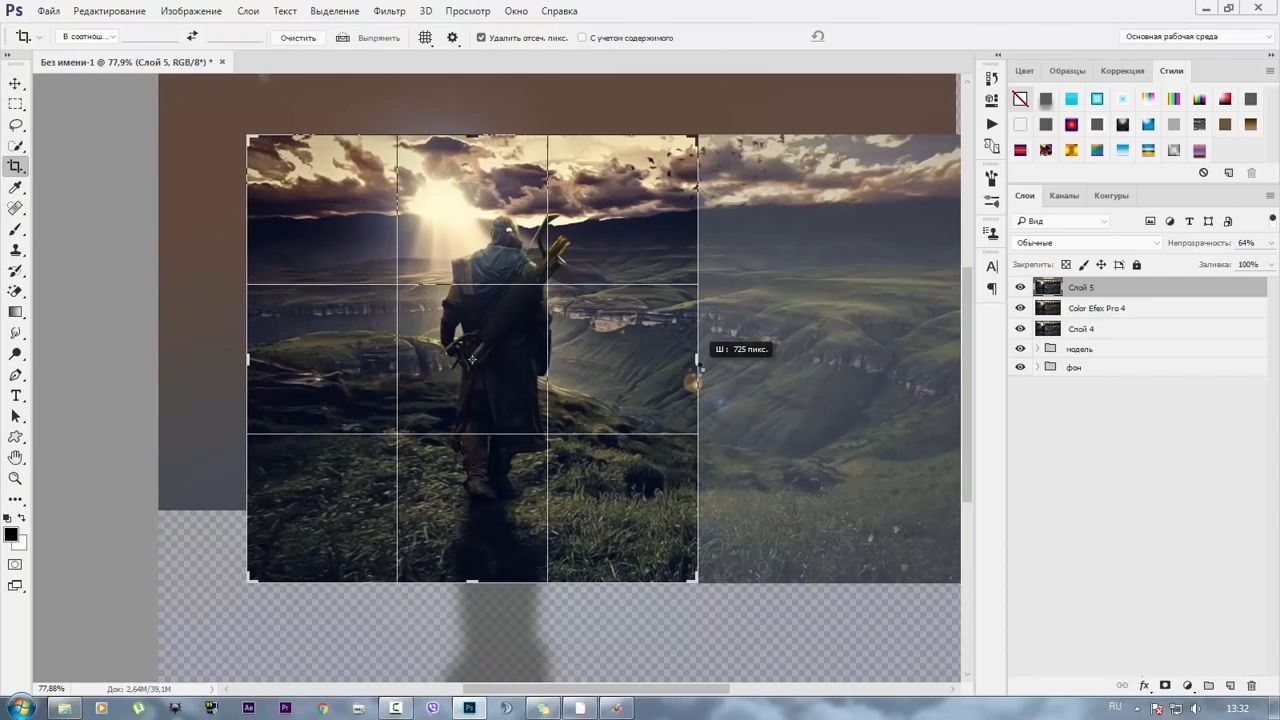The height and width of the screenshot is (720, 1280).
Task: Switch to the 'Образцы' tab
Action: tap(1067, 71)
